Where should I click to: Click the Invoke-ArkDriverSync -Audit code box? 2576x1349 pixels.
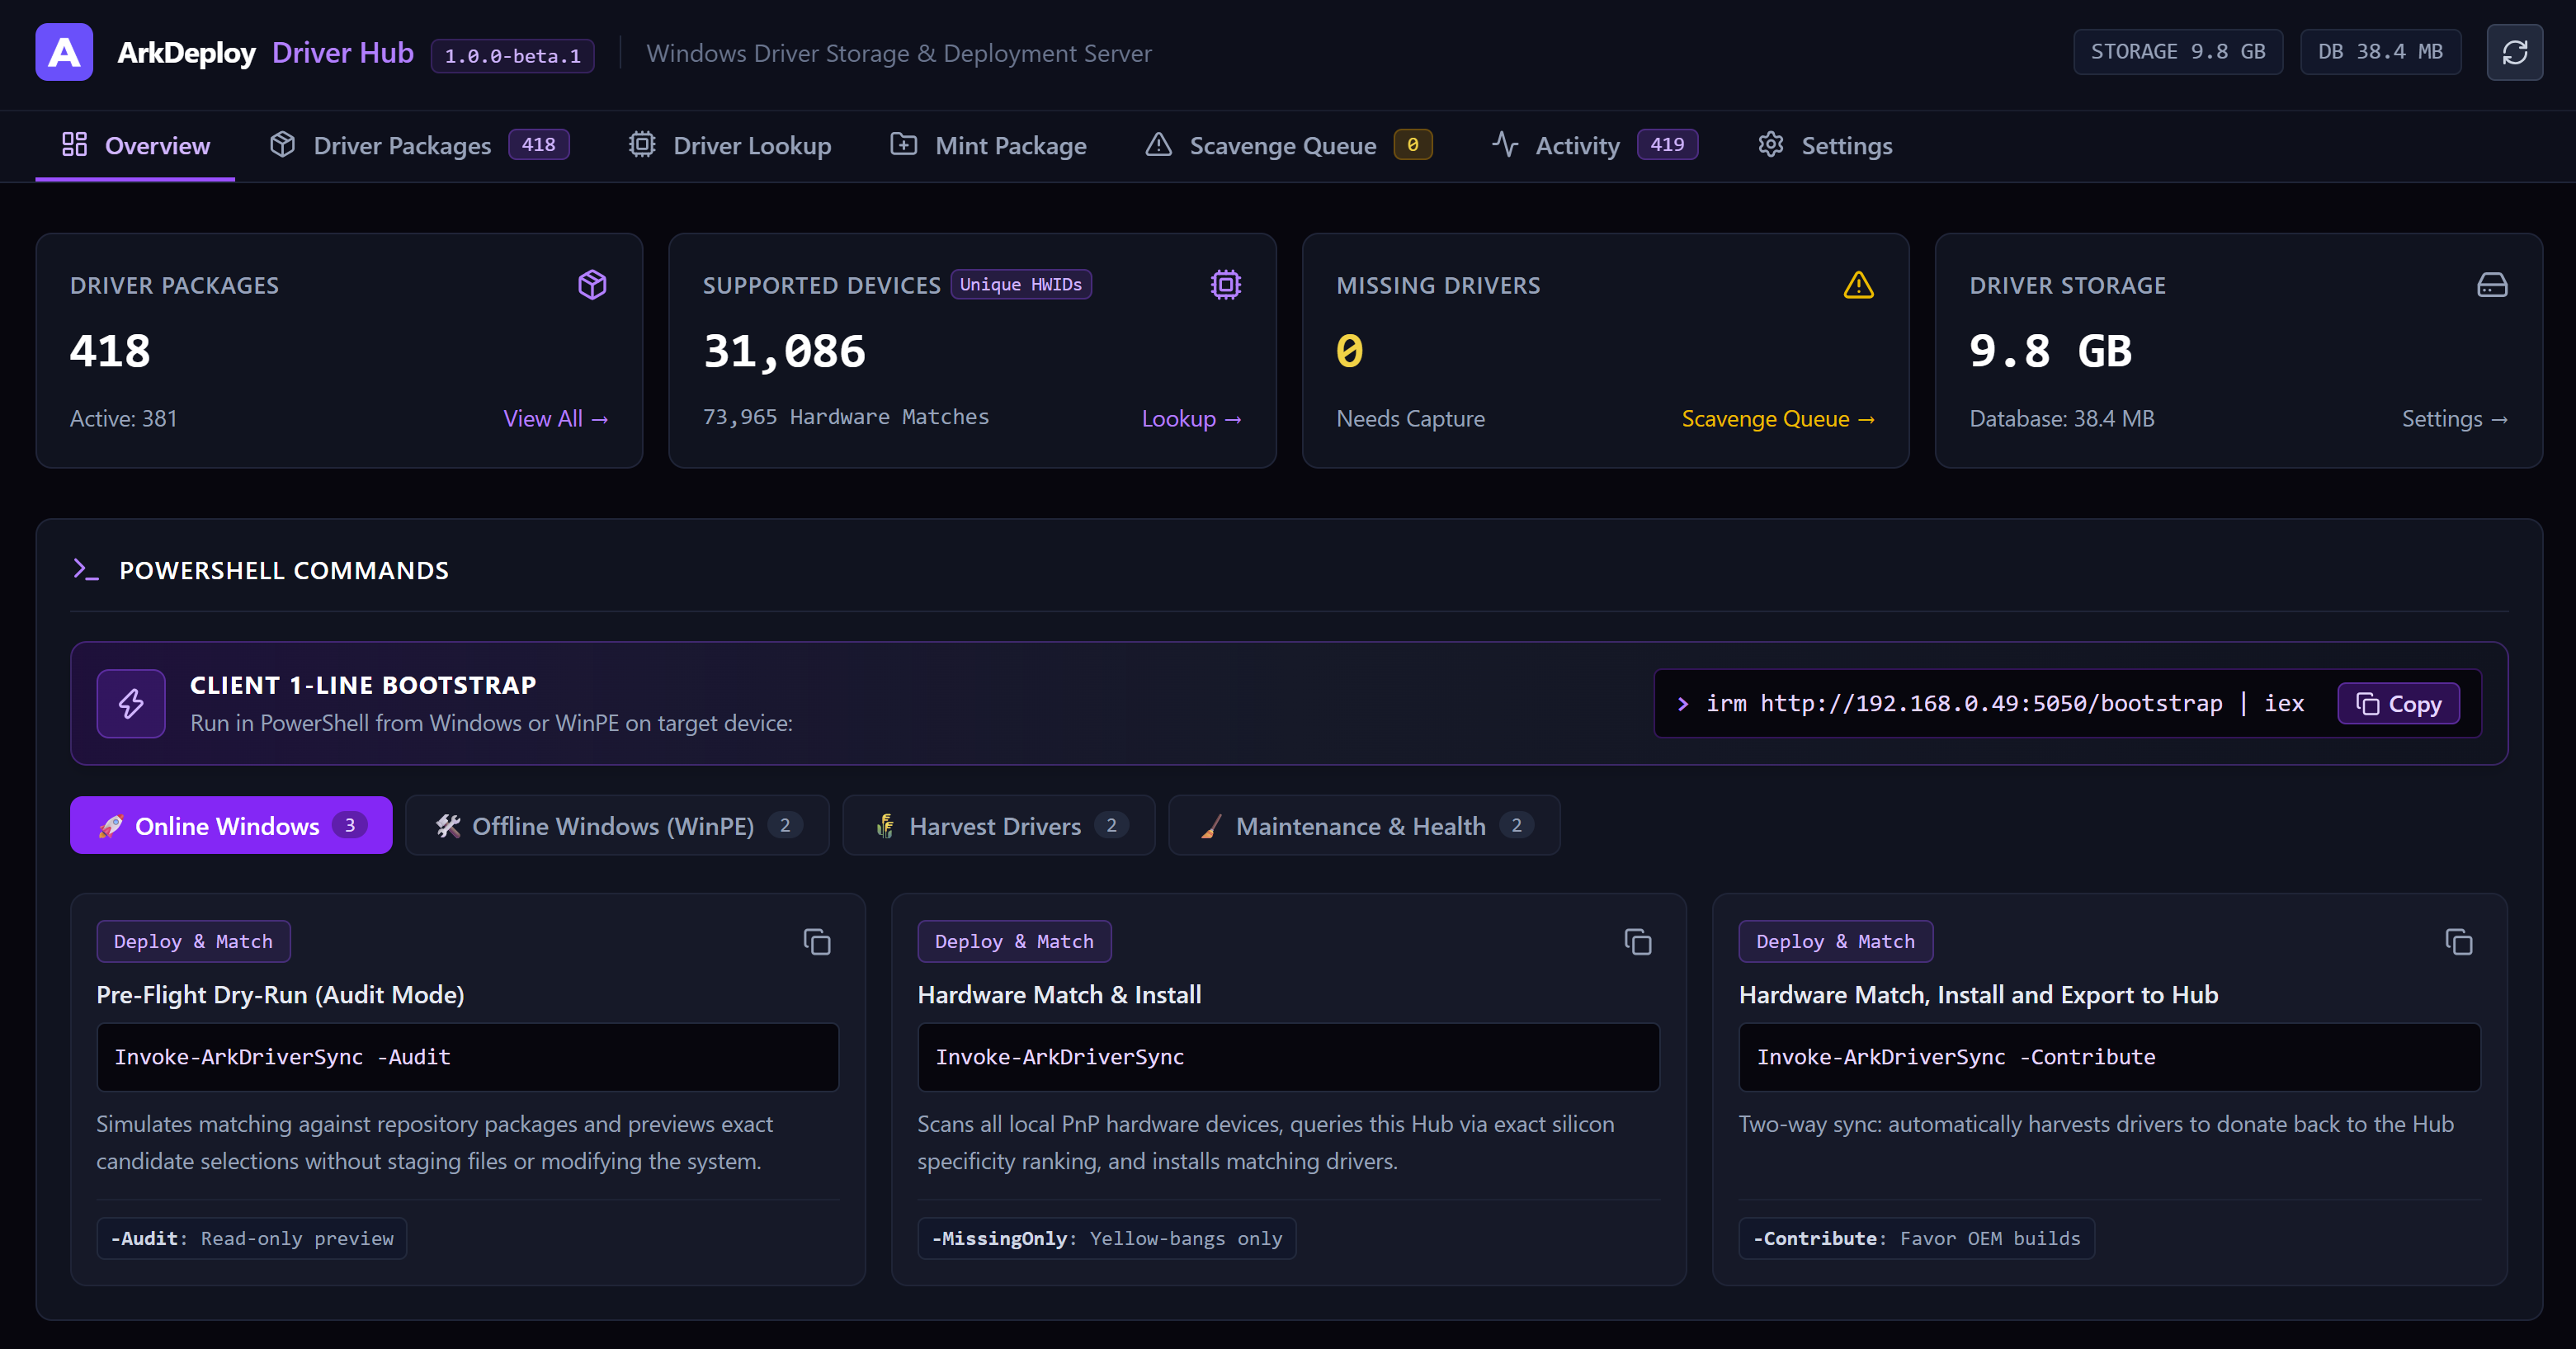pos(468,1057)
